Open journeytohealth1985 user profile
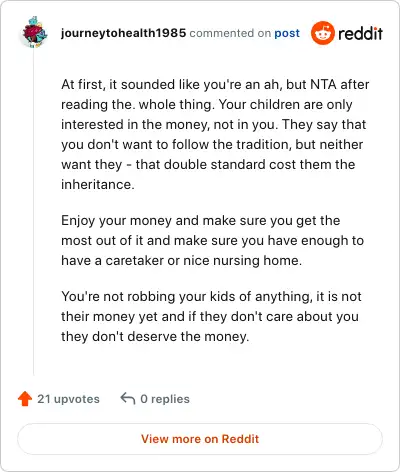This screenshot has height=472, width=400. click(x=123, y=33)
